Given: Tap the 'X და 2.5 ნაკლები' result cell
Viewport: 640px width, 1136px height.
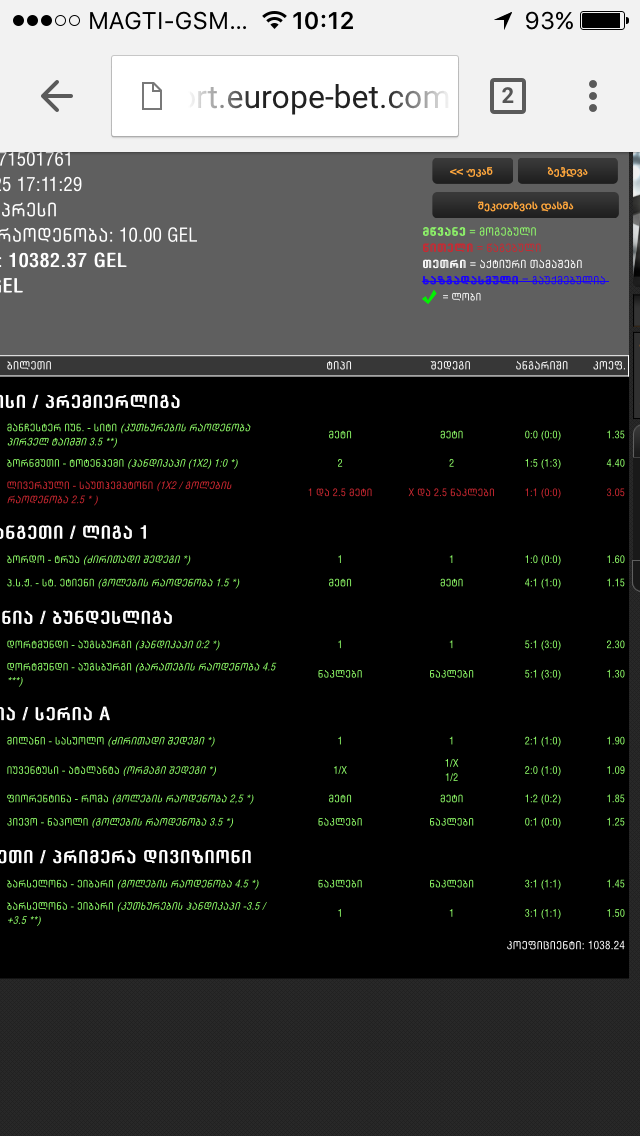Looking at the screenshot, I should [x=451, y=492].
